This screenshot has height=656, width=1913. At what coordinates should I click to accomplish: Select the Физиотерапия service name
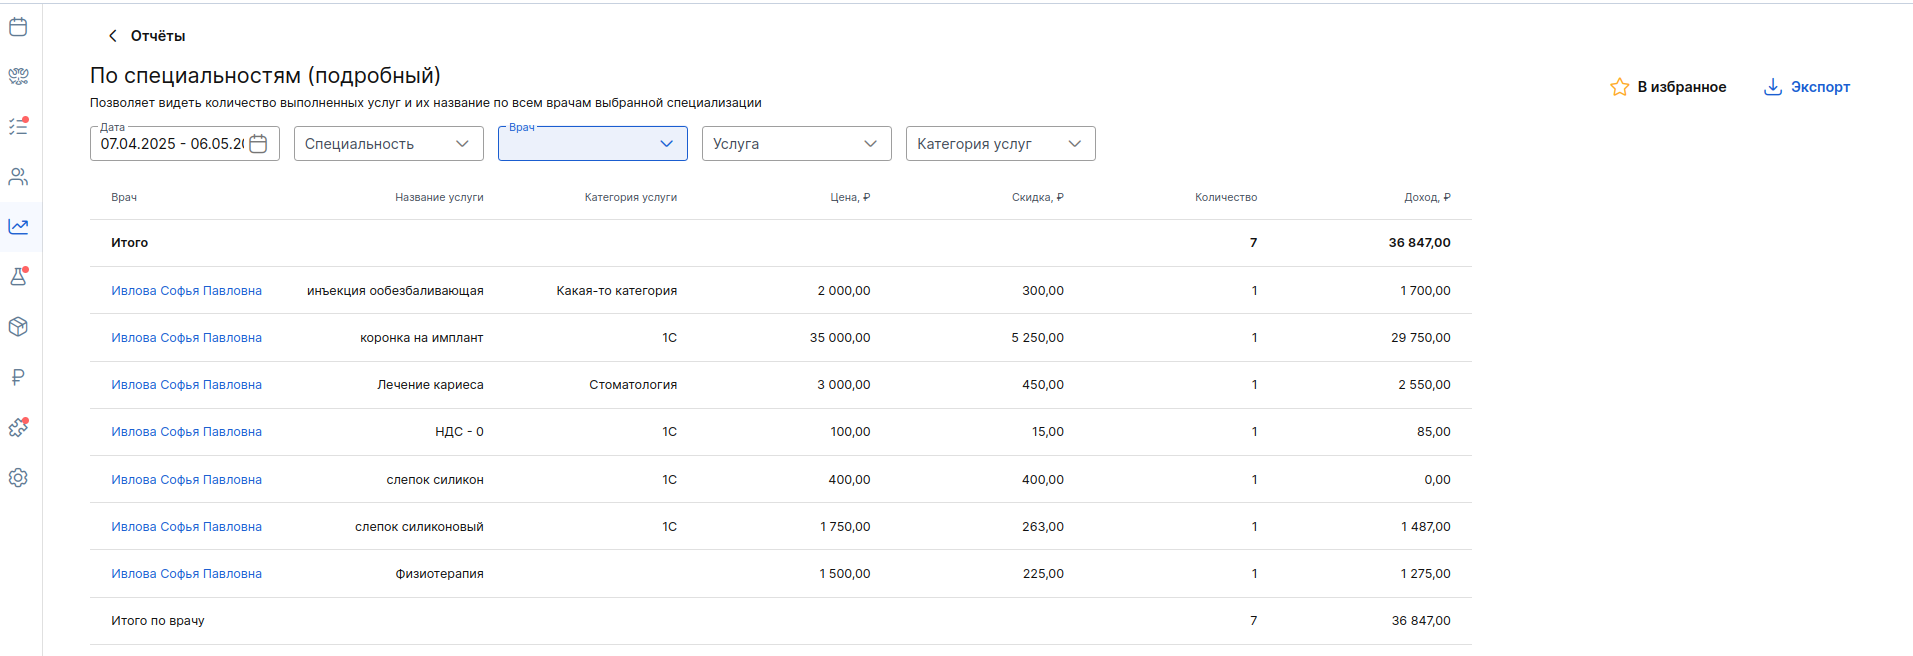pos(439,574)
